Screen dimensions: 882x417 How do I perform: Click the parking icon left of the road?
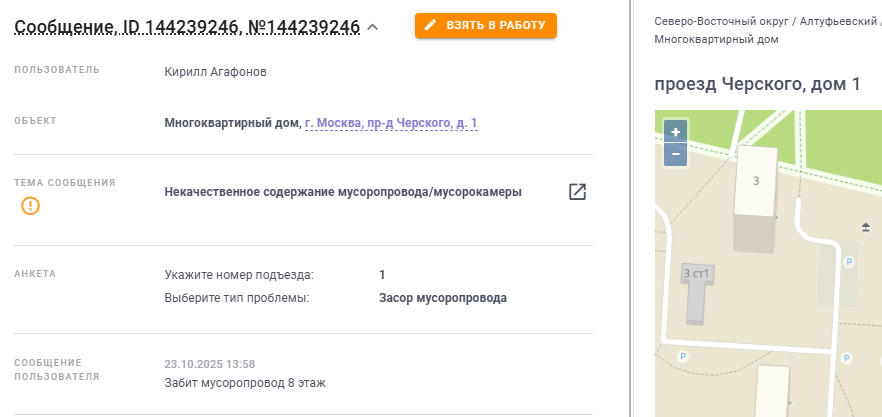coord(684,356)
